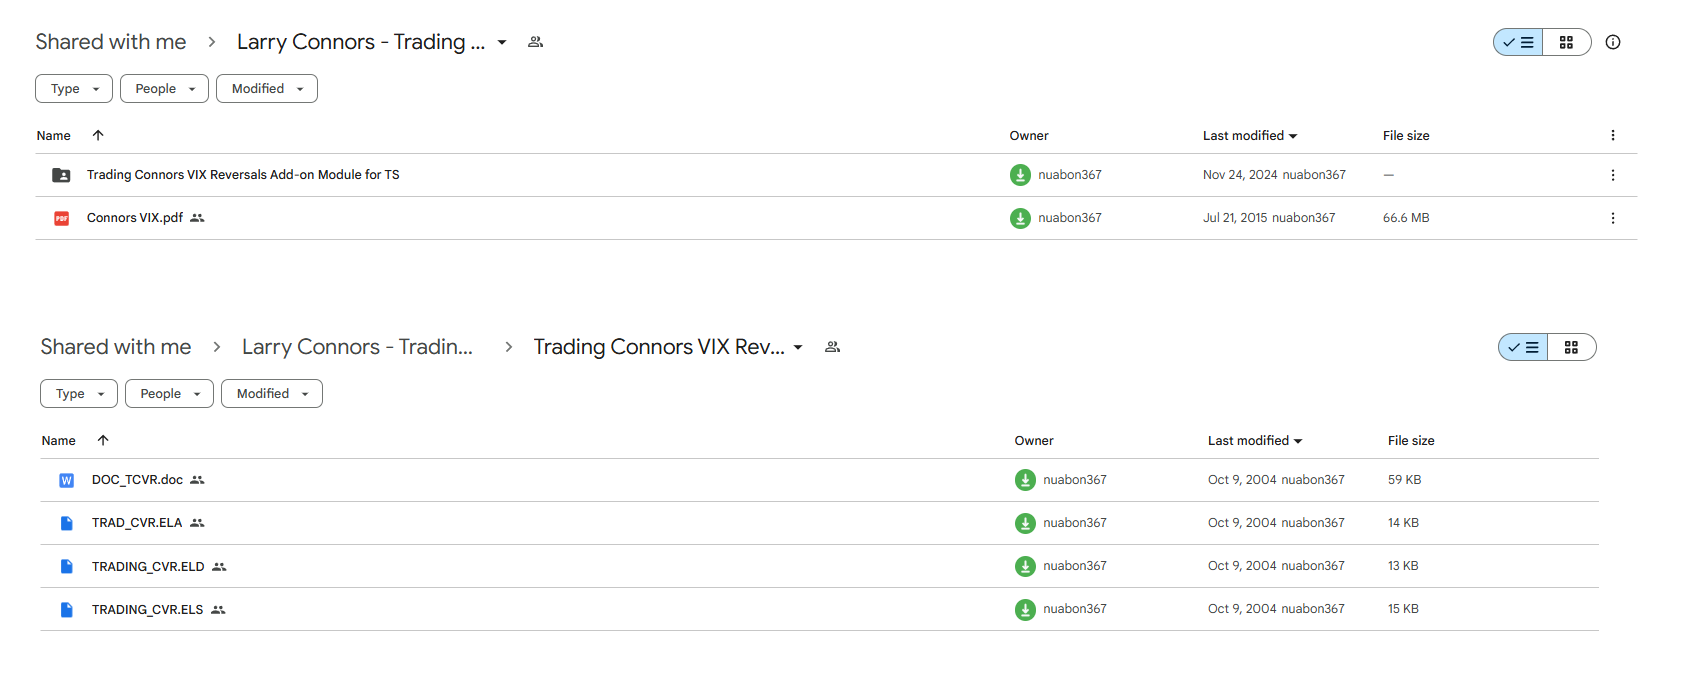Click the Jul 21, 2015 modified date
Image resolution: width=1686 pixels, height=686 pixels.
[x=1235, y=218]
